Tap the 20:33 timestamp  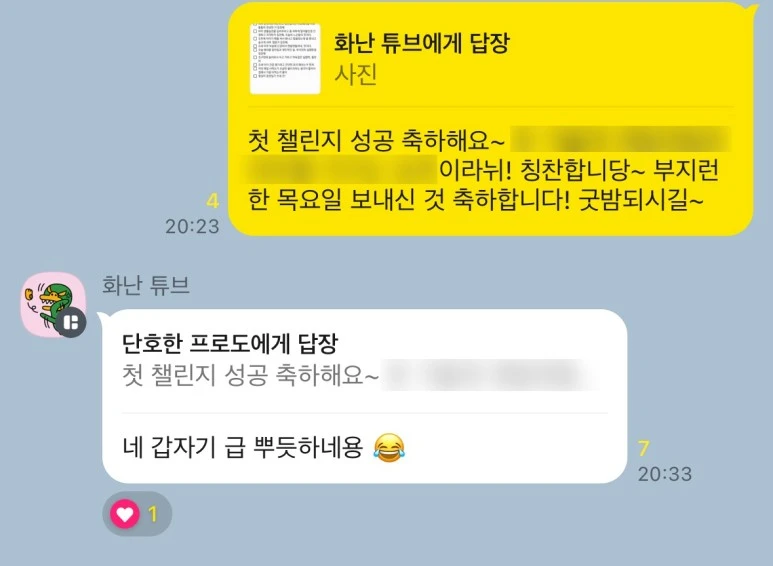click(665, 474)
